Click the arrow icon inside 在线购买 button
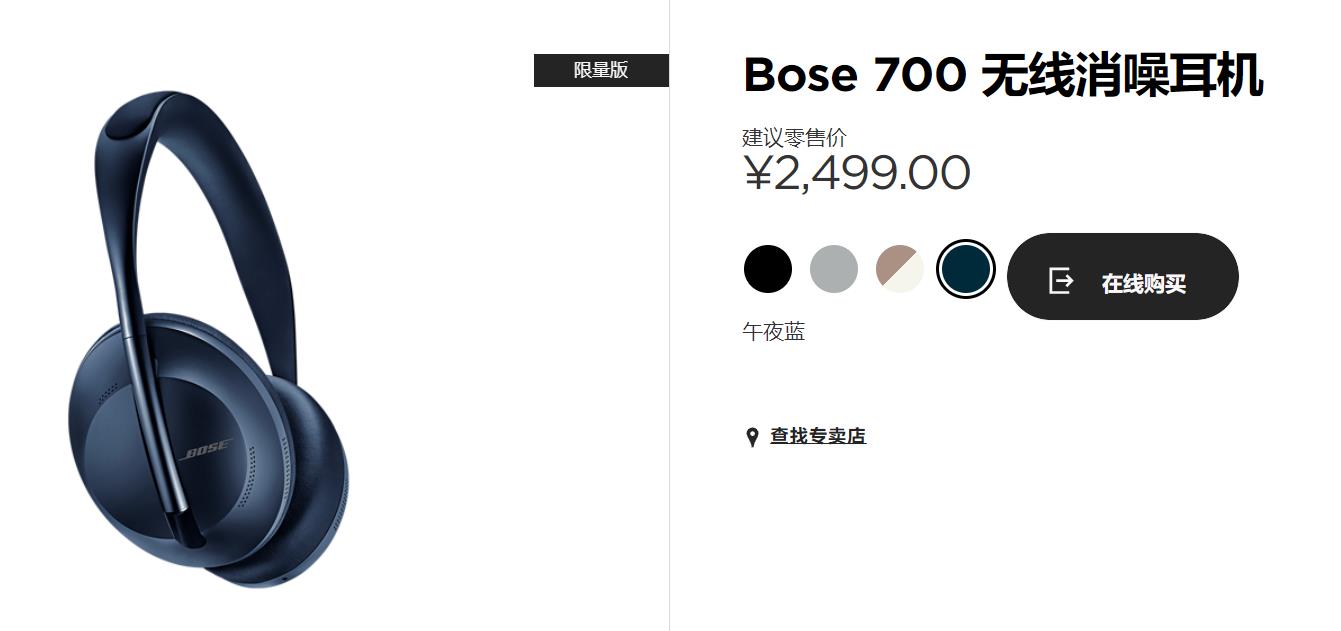The height and width of the screenshot is (631, 1341). [1060, 281]
